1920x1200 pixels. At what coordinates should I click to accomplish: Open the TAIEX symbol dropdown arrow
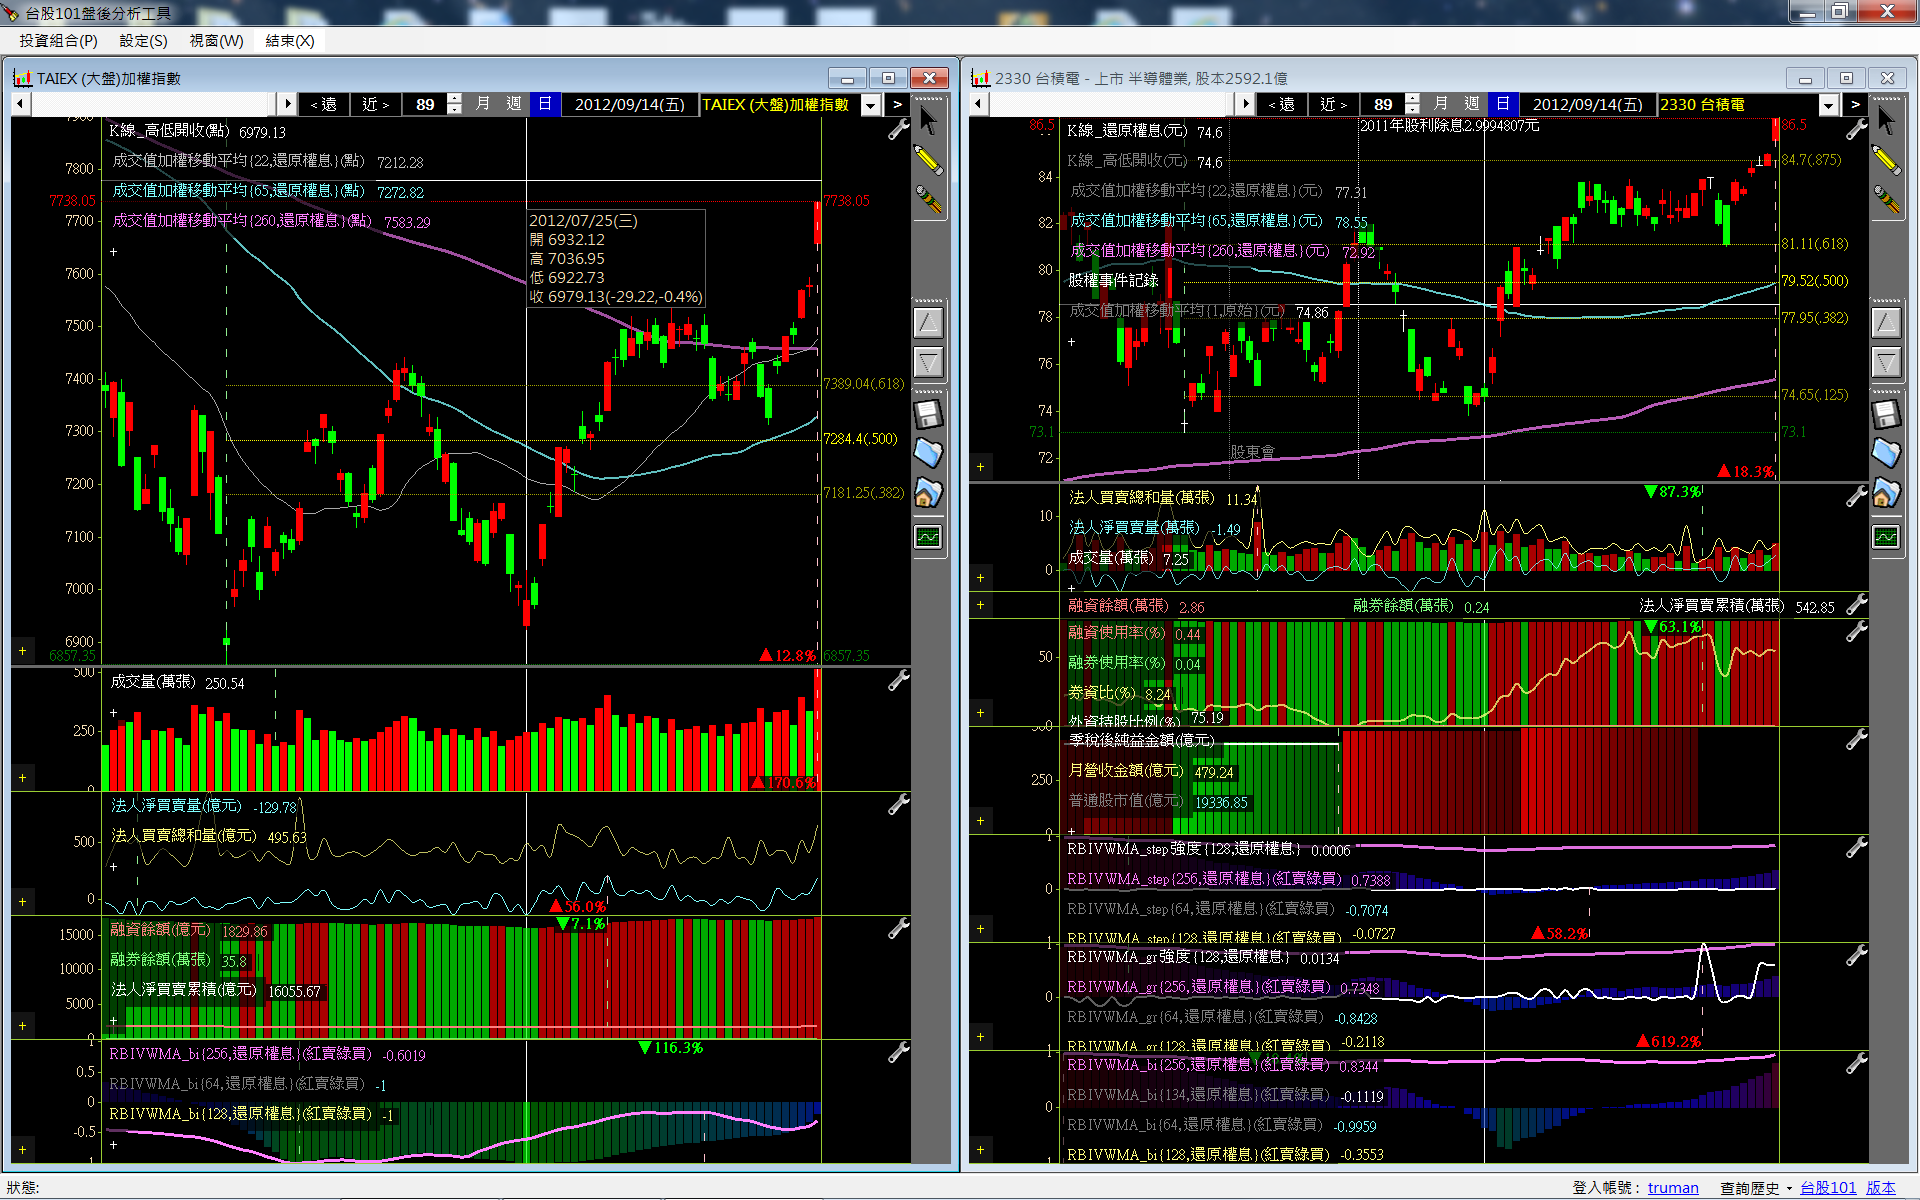(871, 105)
